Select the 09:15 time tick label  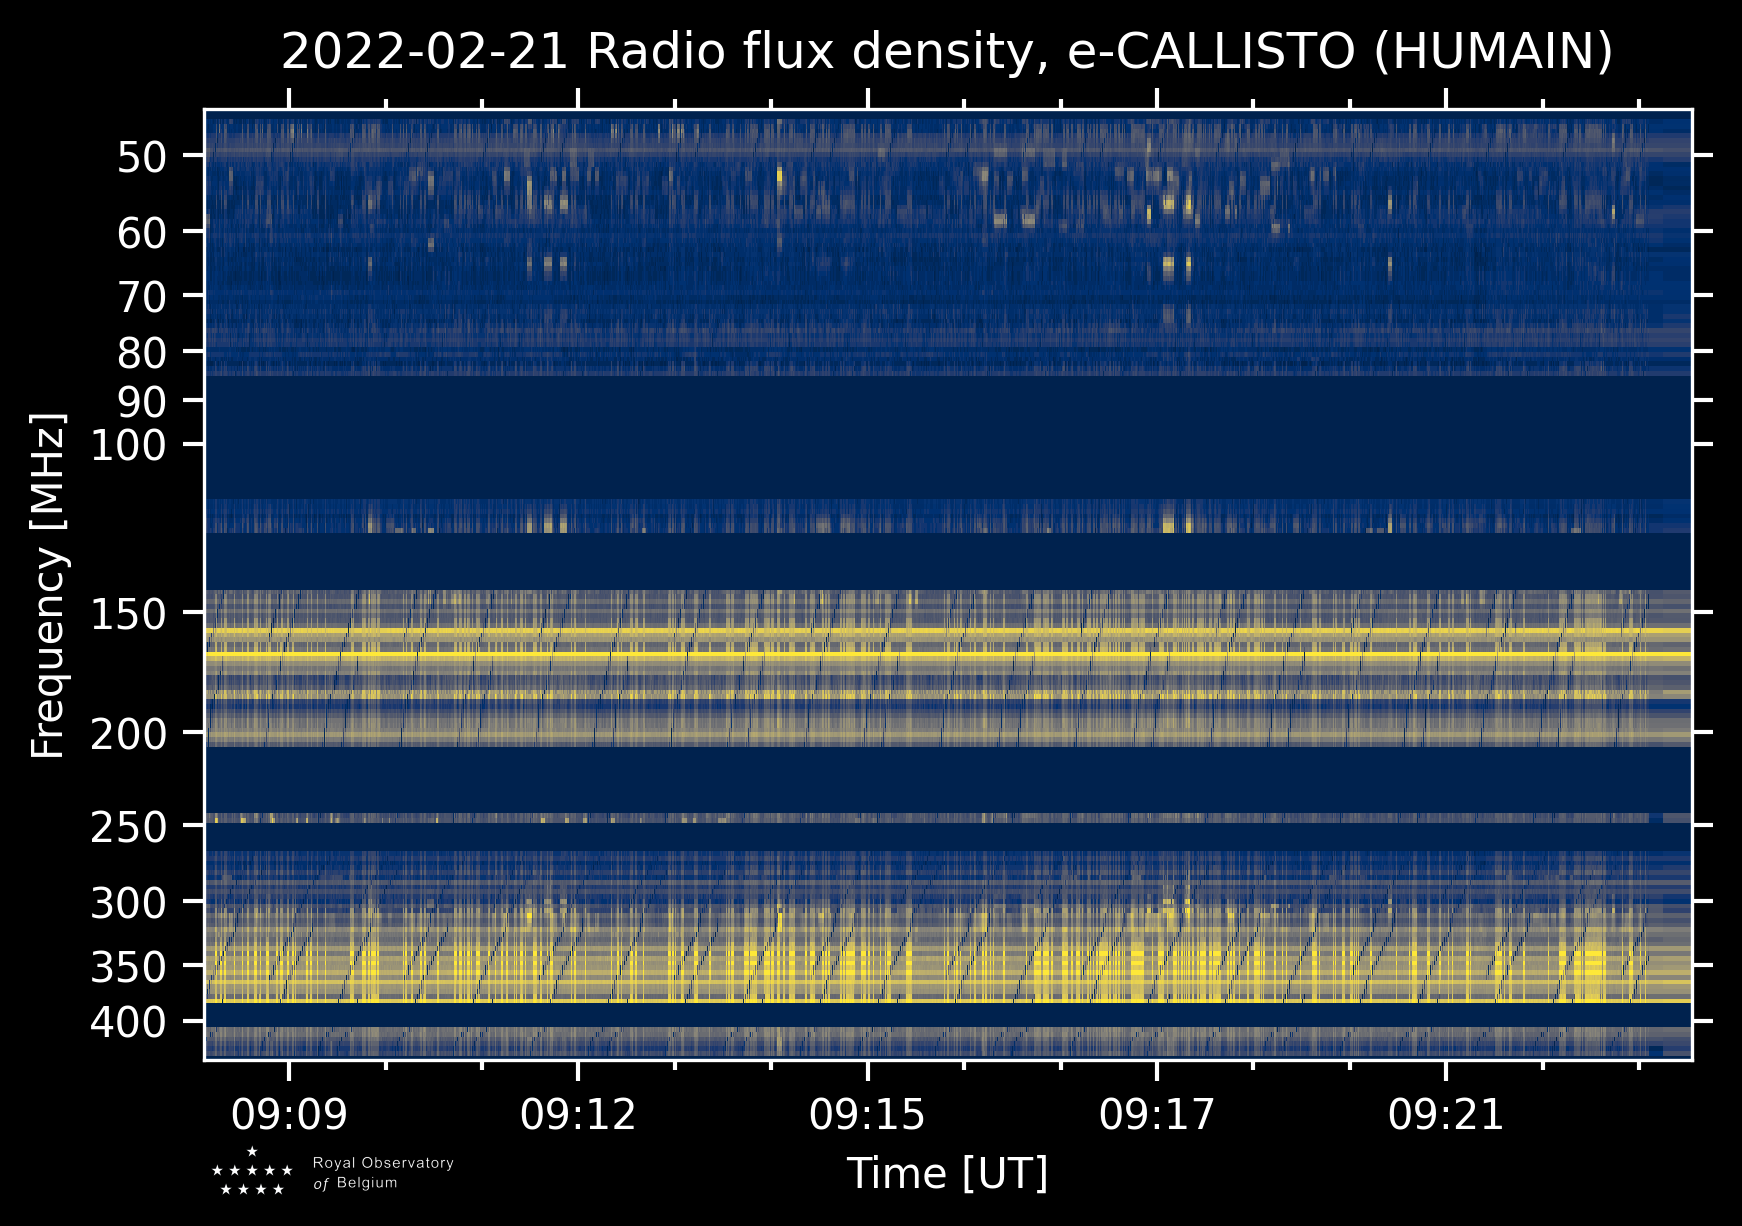click(x=867, y=1114)
